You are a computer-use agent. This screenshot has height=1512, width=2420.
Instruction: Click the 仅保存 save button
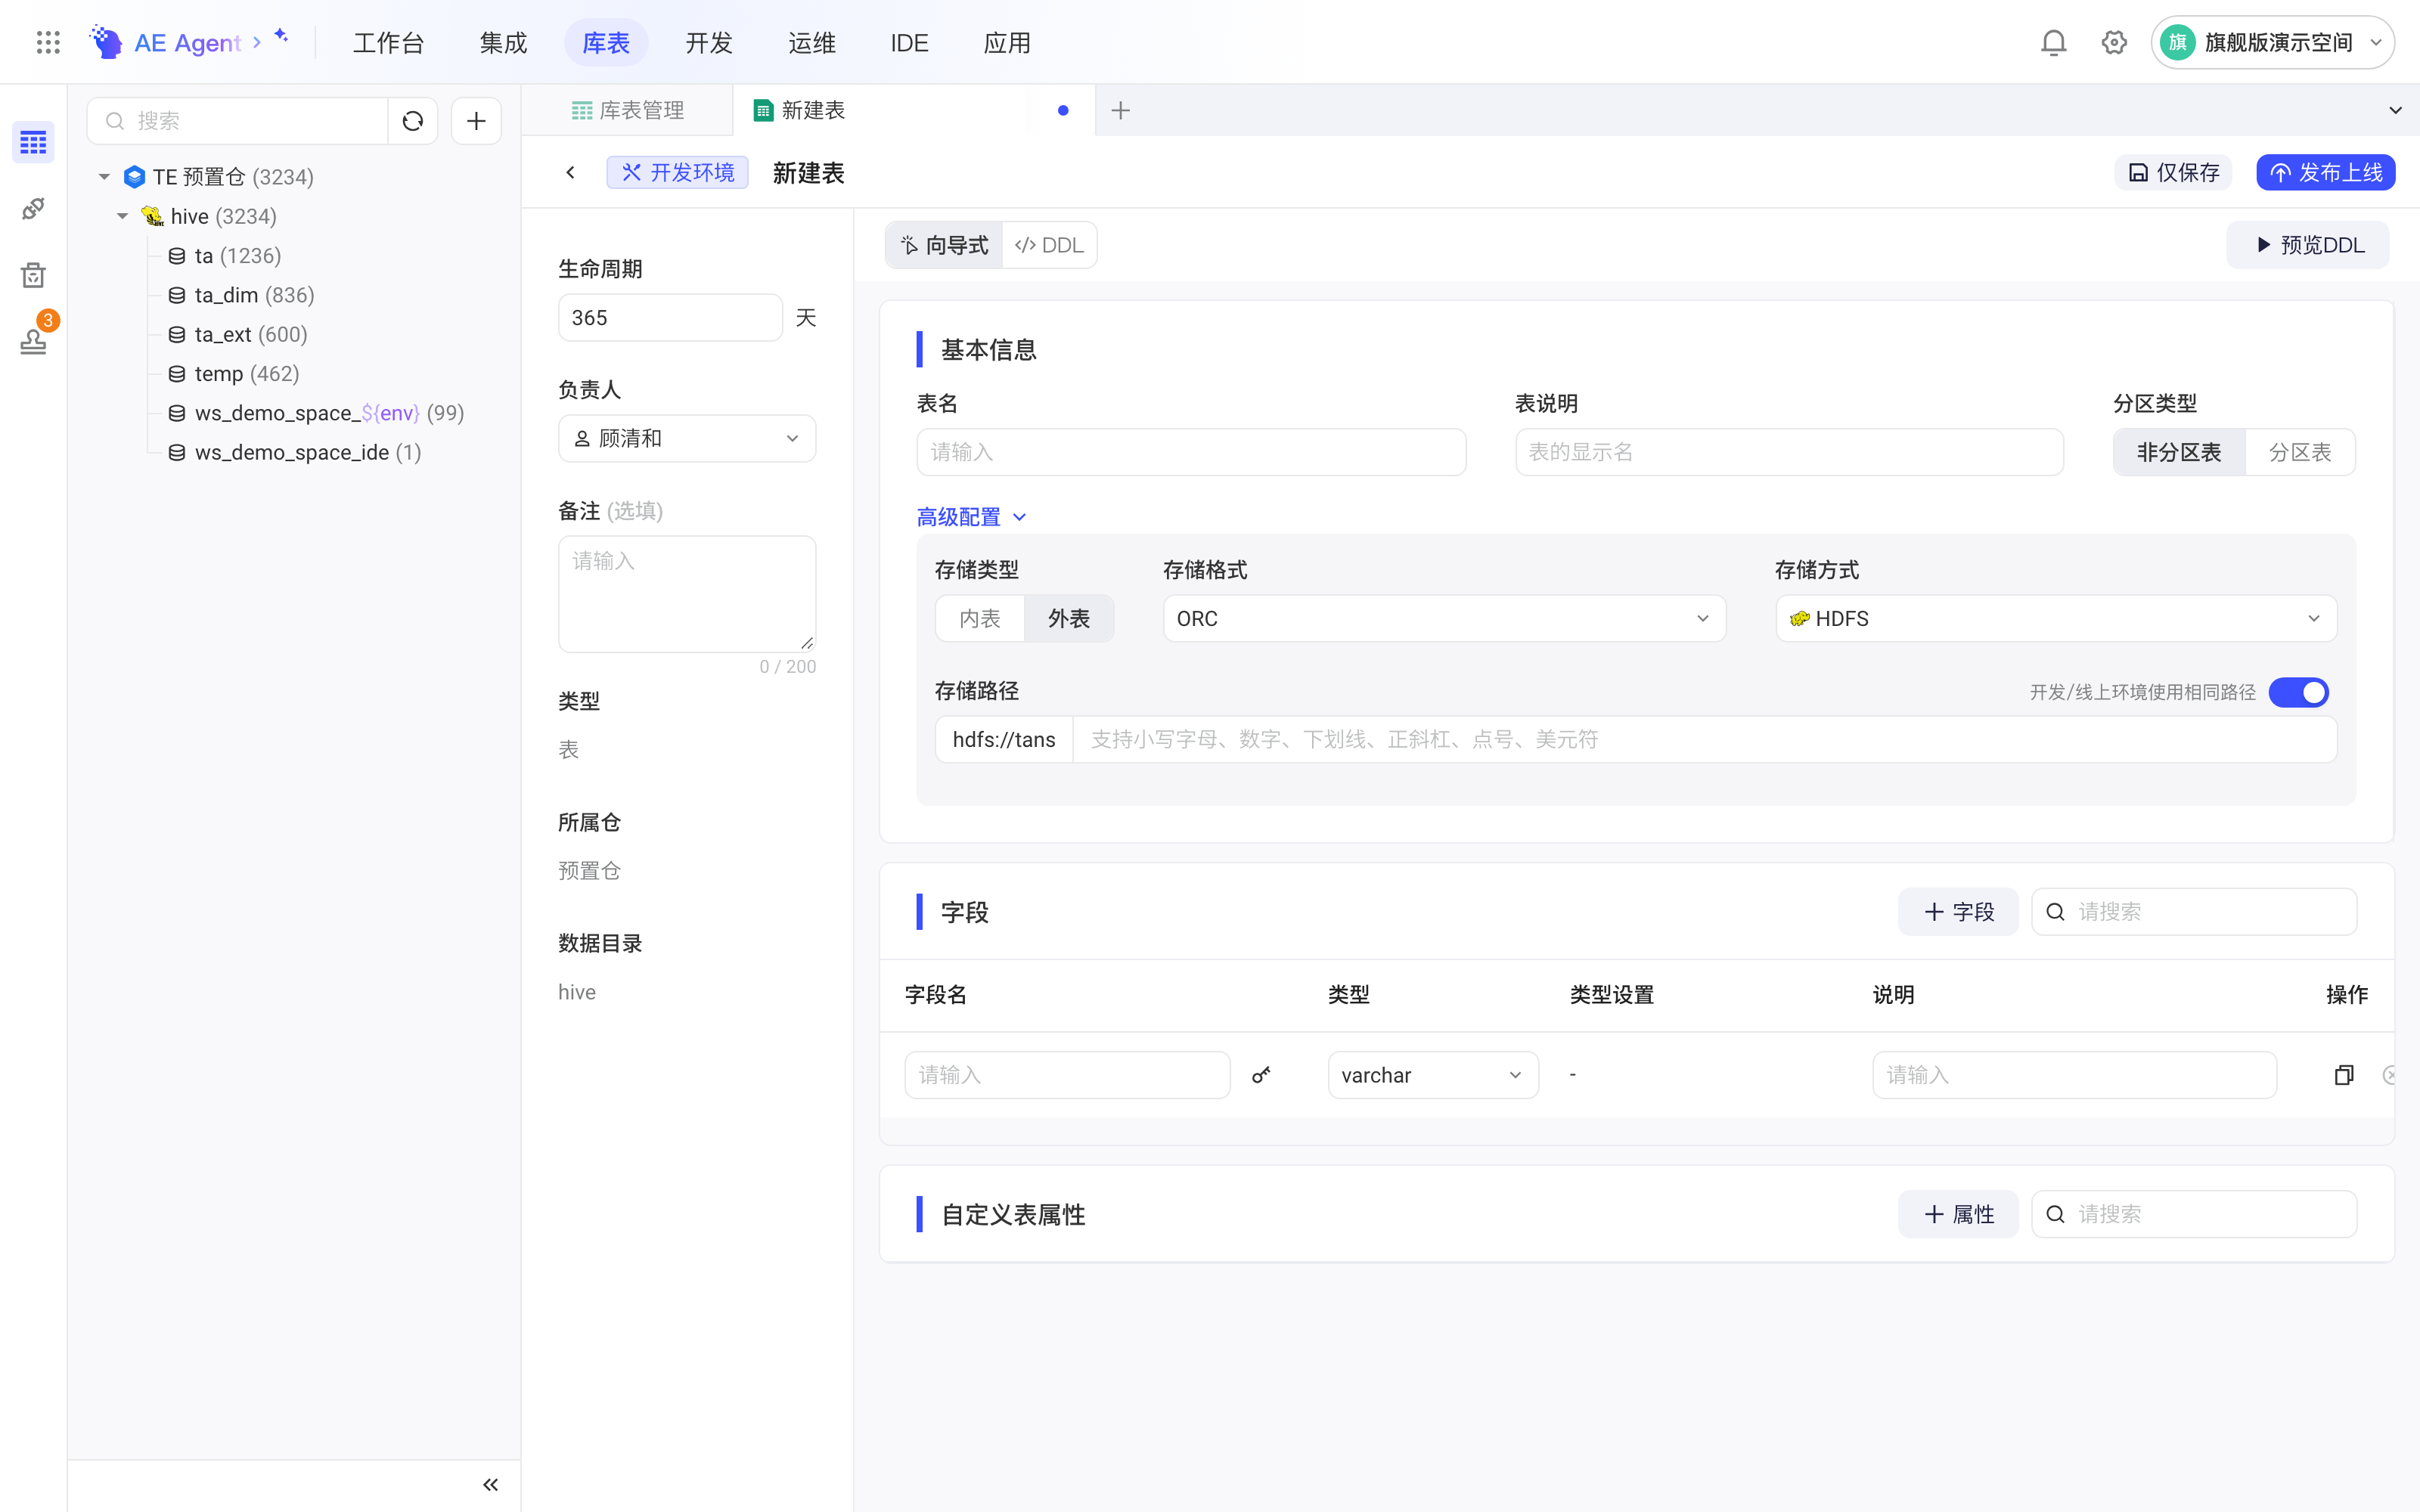click(2174, 172)
